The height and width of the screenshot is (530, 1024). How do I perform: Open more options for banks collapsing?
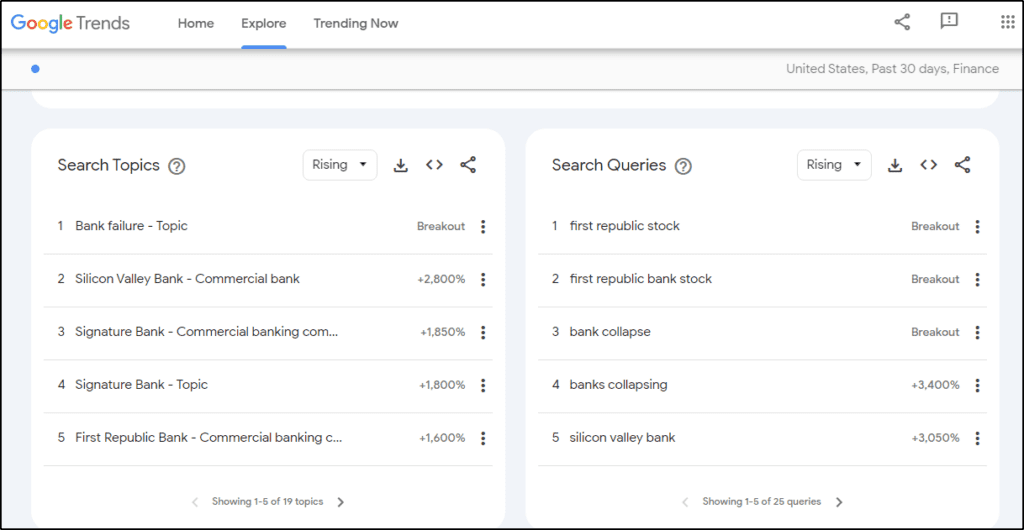tap(978, 385)
